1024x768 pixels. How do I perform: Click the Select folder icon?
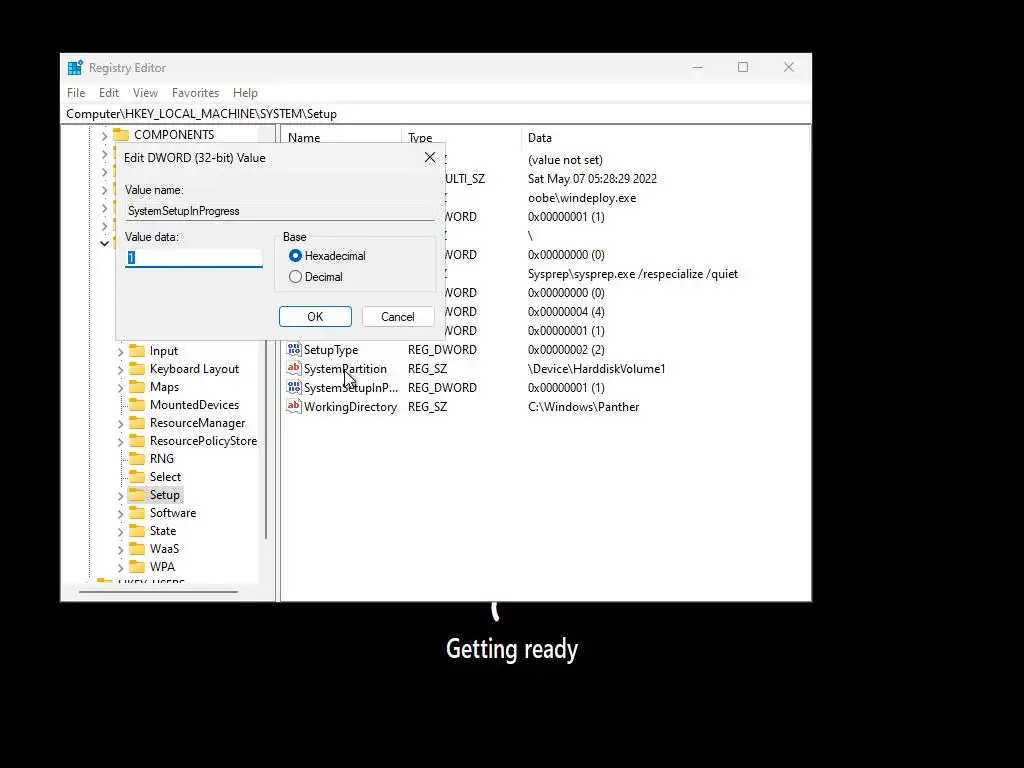137,477
